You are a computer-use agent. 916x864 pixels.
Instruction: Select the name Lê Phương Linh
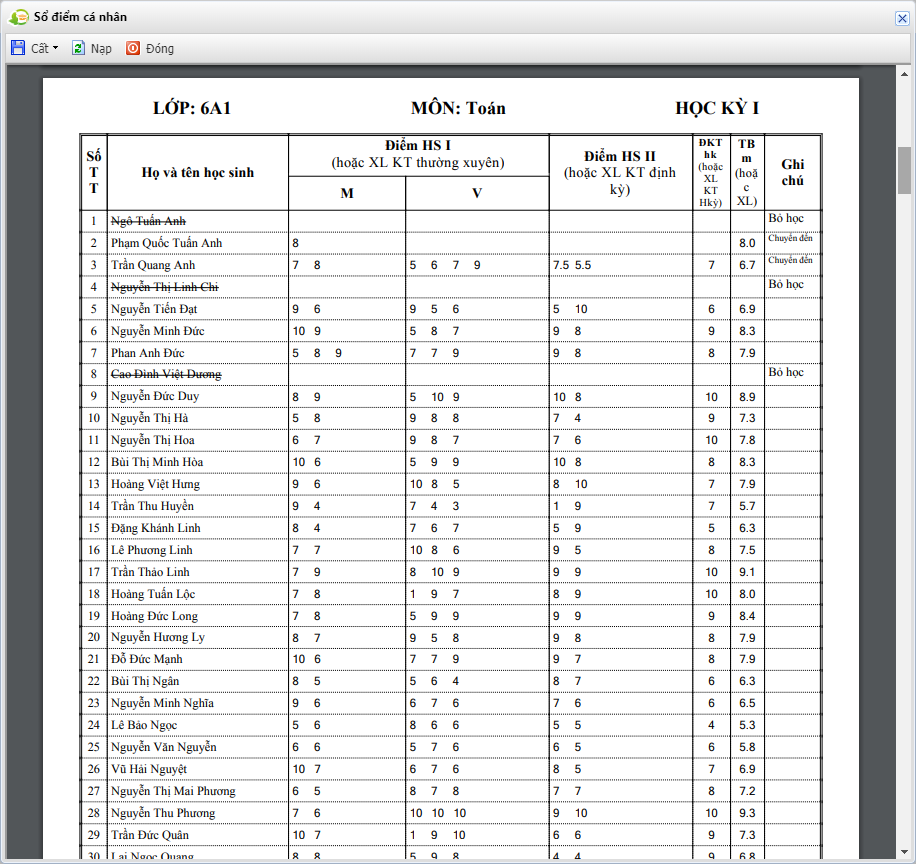point(152,550)
